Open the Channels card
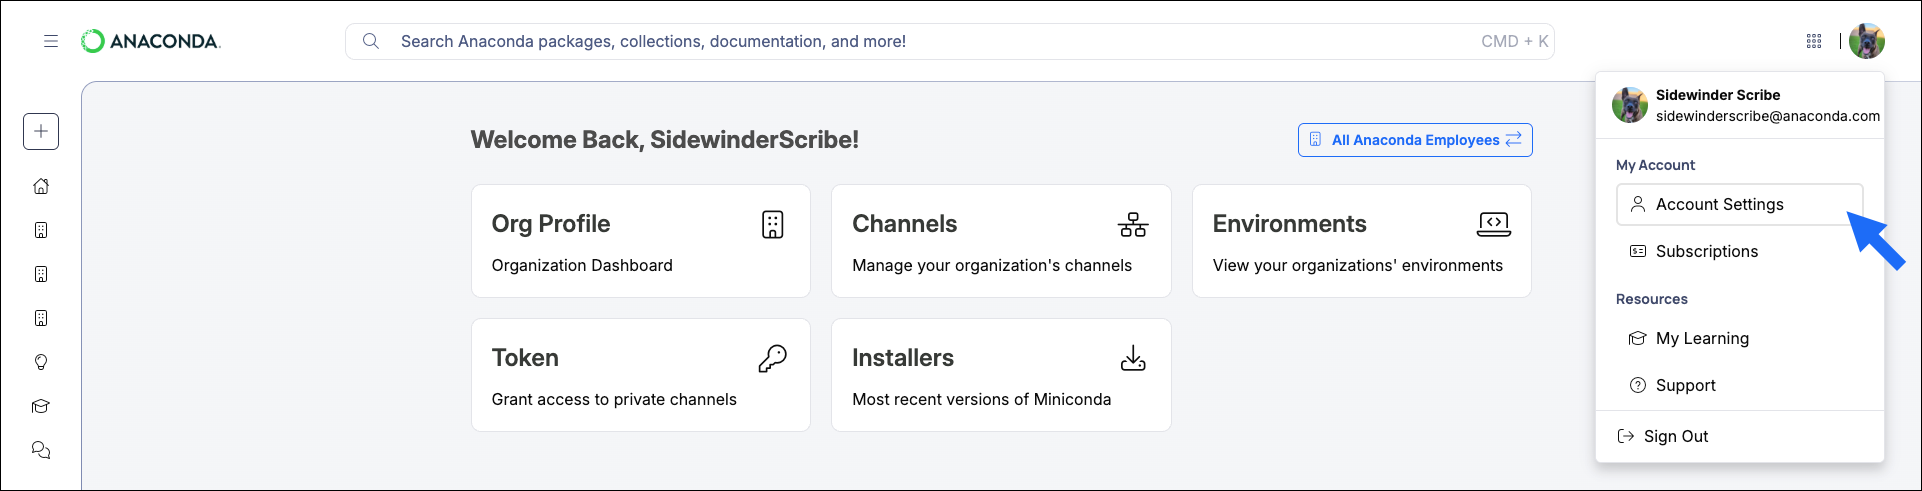Viewport: 1922px width, 491px height. 1001,241
